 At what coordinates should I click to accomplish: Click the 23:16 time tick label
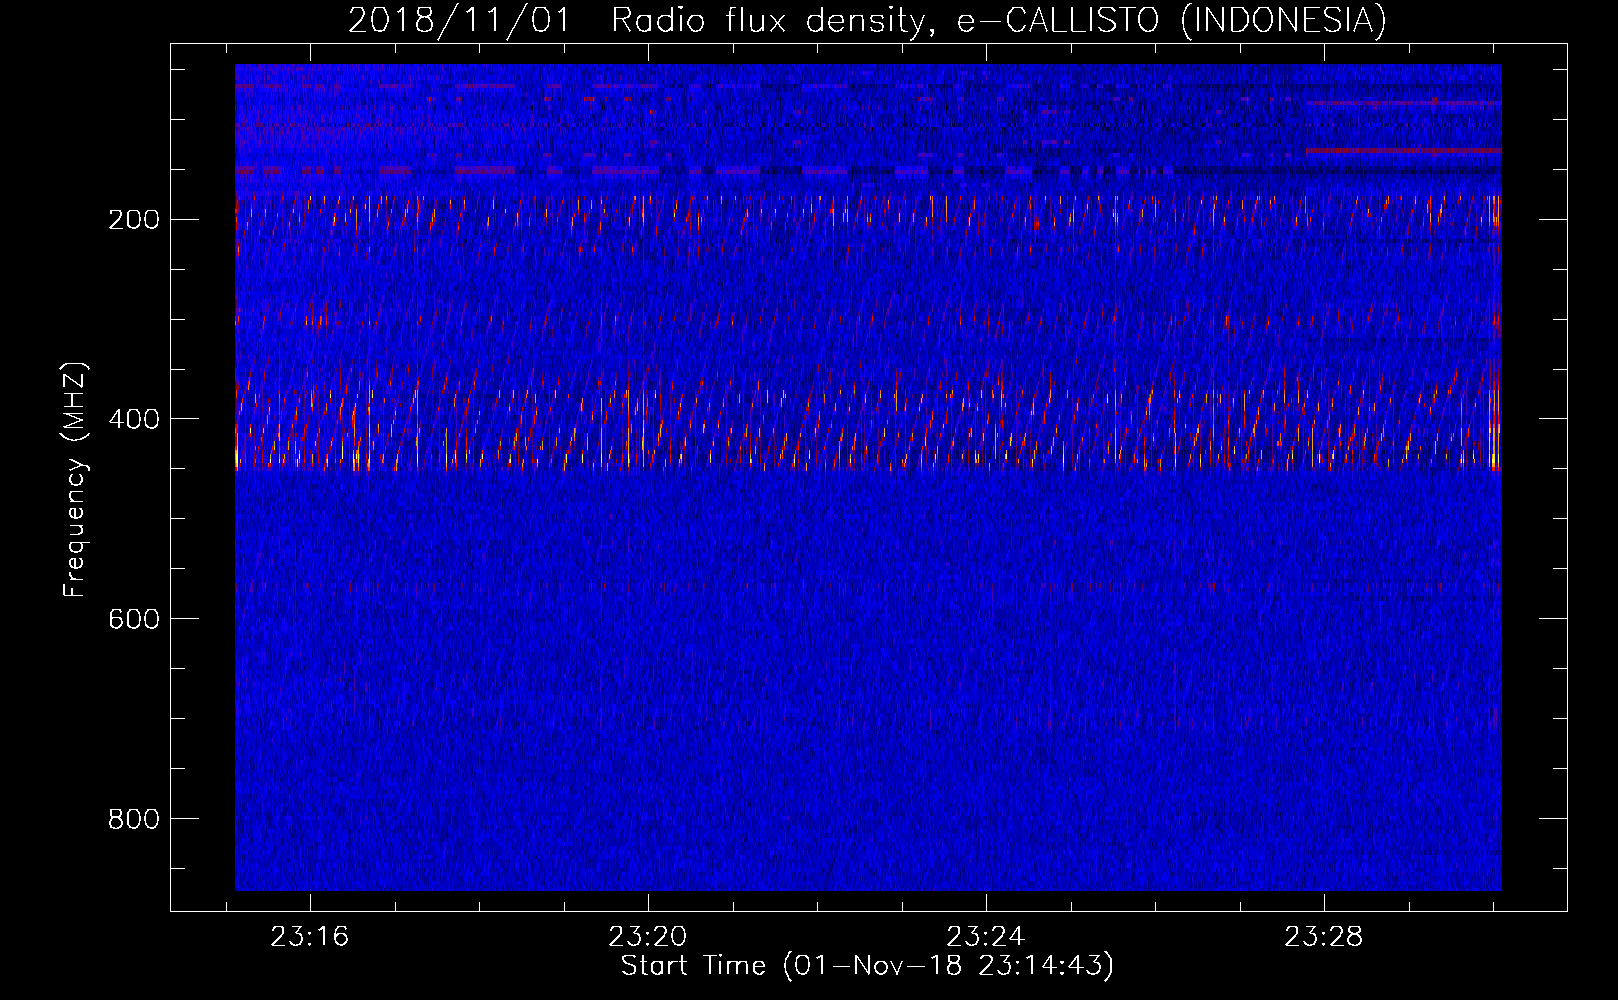310,937
